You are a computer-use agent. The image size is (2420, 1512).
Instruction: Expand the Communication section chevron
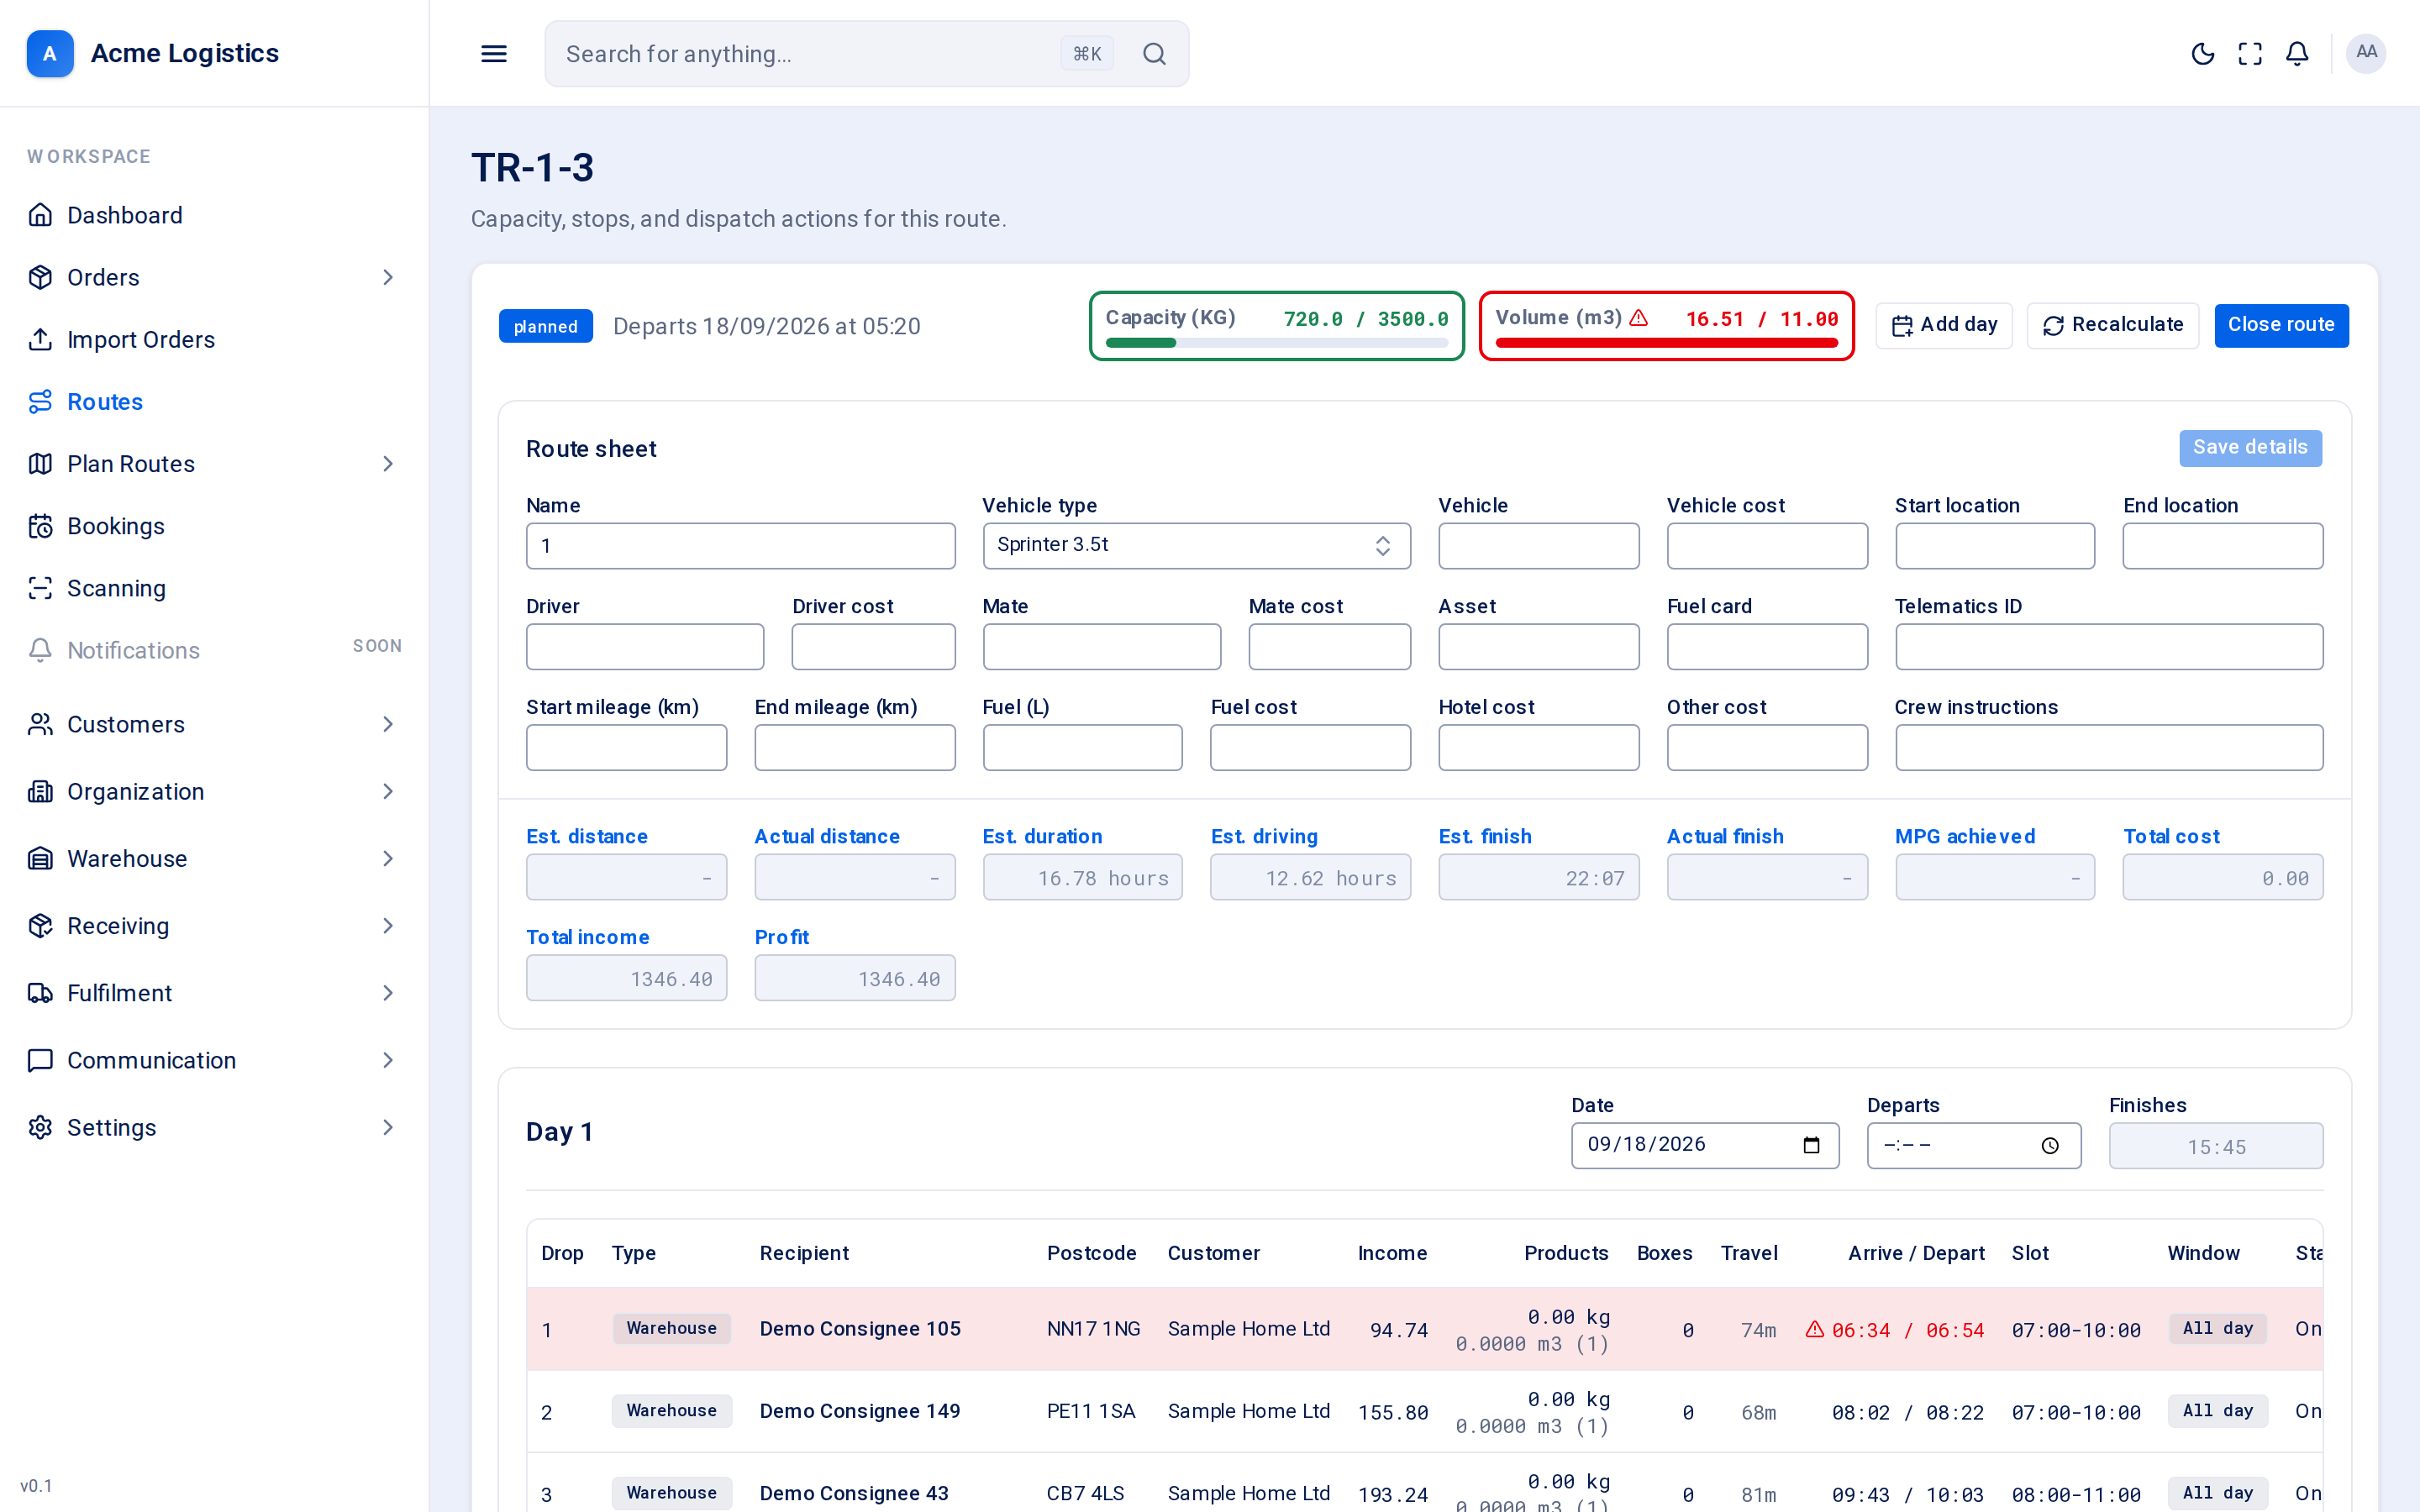[388, 1060]
